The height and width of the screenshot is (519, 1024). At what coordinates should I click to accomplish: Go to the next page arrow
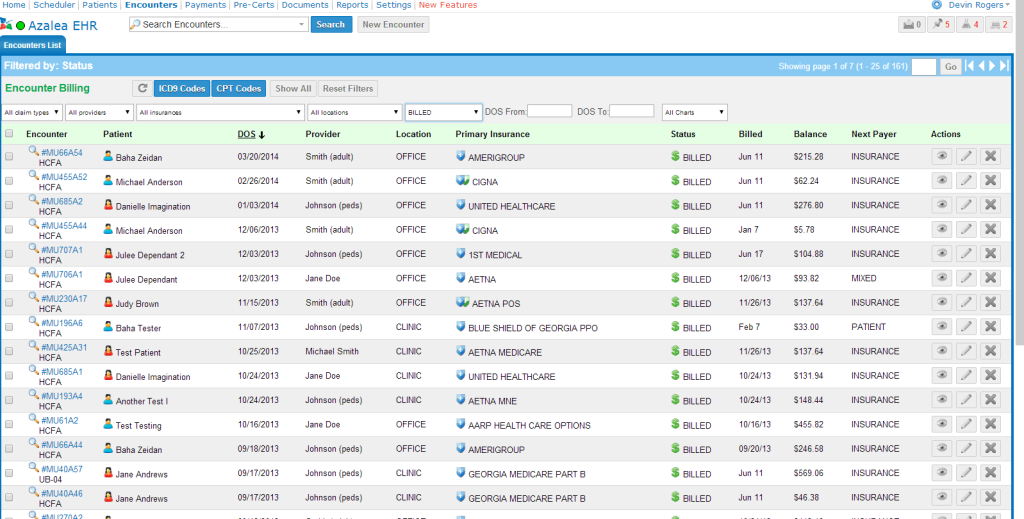click(992, 66)
